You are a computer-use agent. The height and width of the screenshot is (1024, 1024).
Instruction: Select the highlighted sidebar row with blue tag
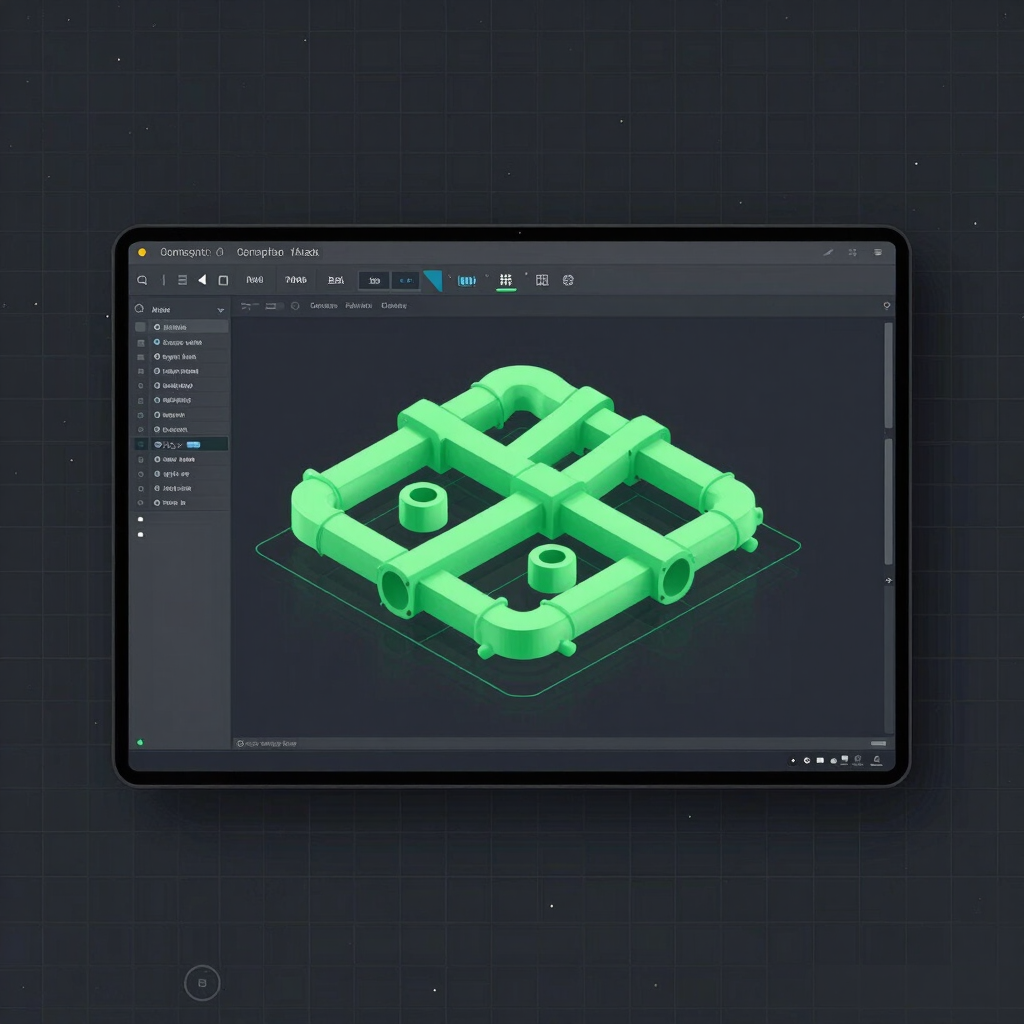[181, 444]
